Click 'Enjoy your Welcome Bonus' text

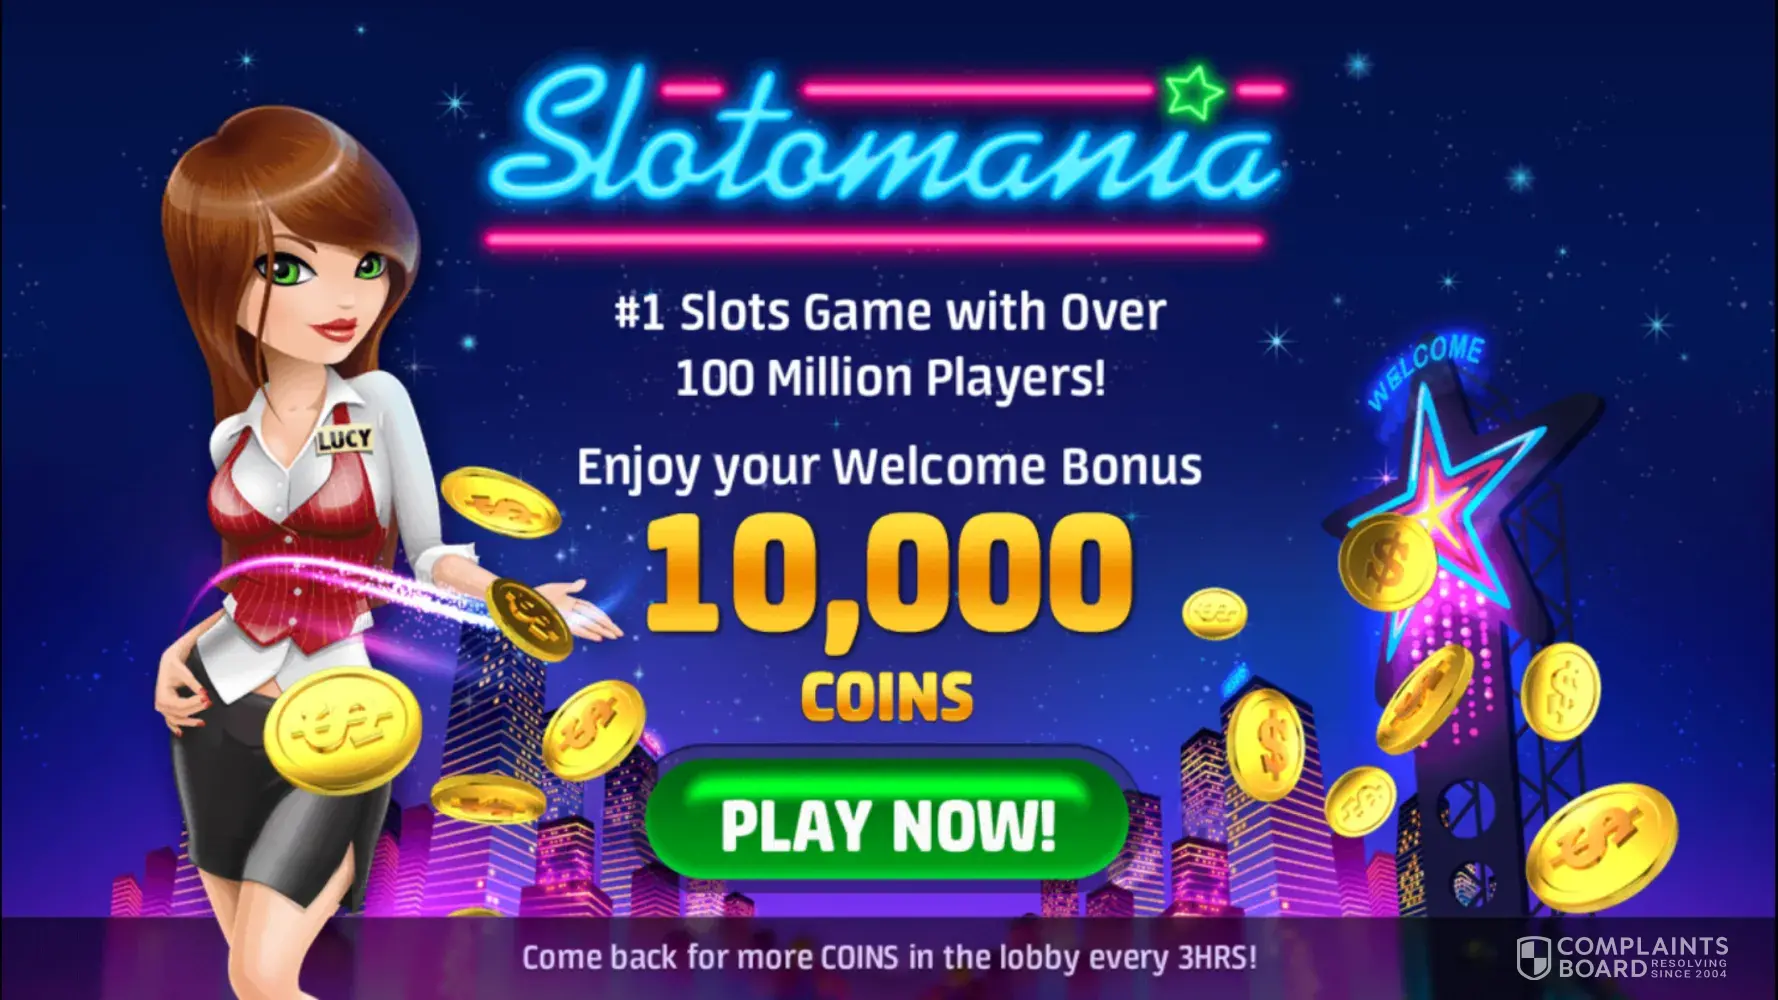pos(889,468)
